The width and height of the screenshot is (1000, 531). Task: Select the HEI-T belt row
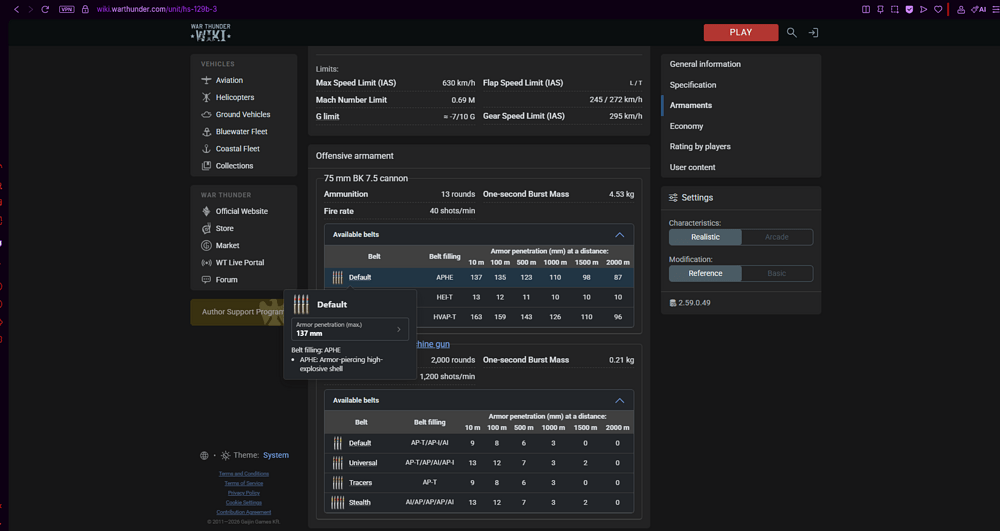click(524, 297)
